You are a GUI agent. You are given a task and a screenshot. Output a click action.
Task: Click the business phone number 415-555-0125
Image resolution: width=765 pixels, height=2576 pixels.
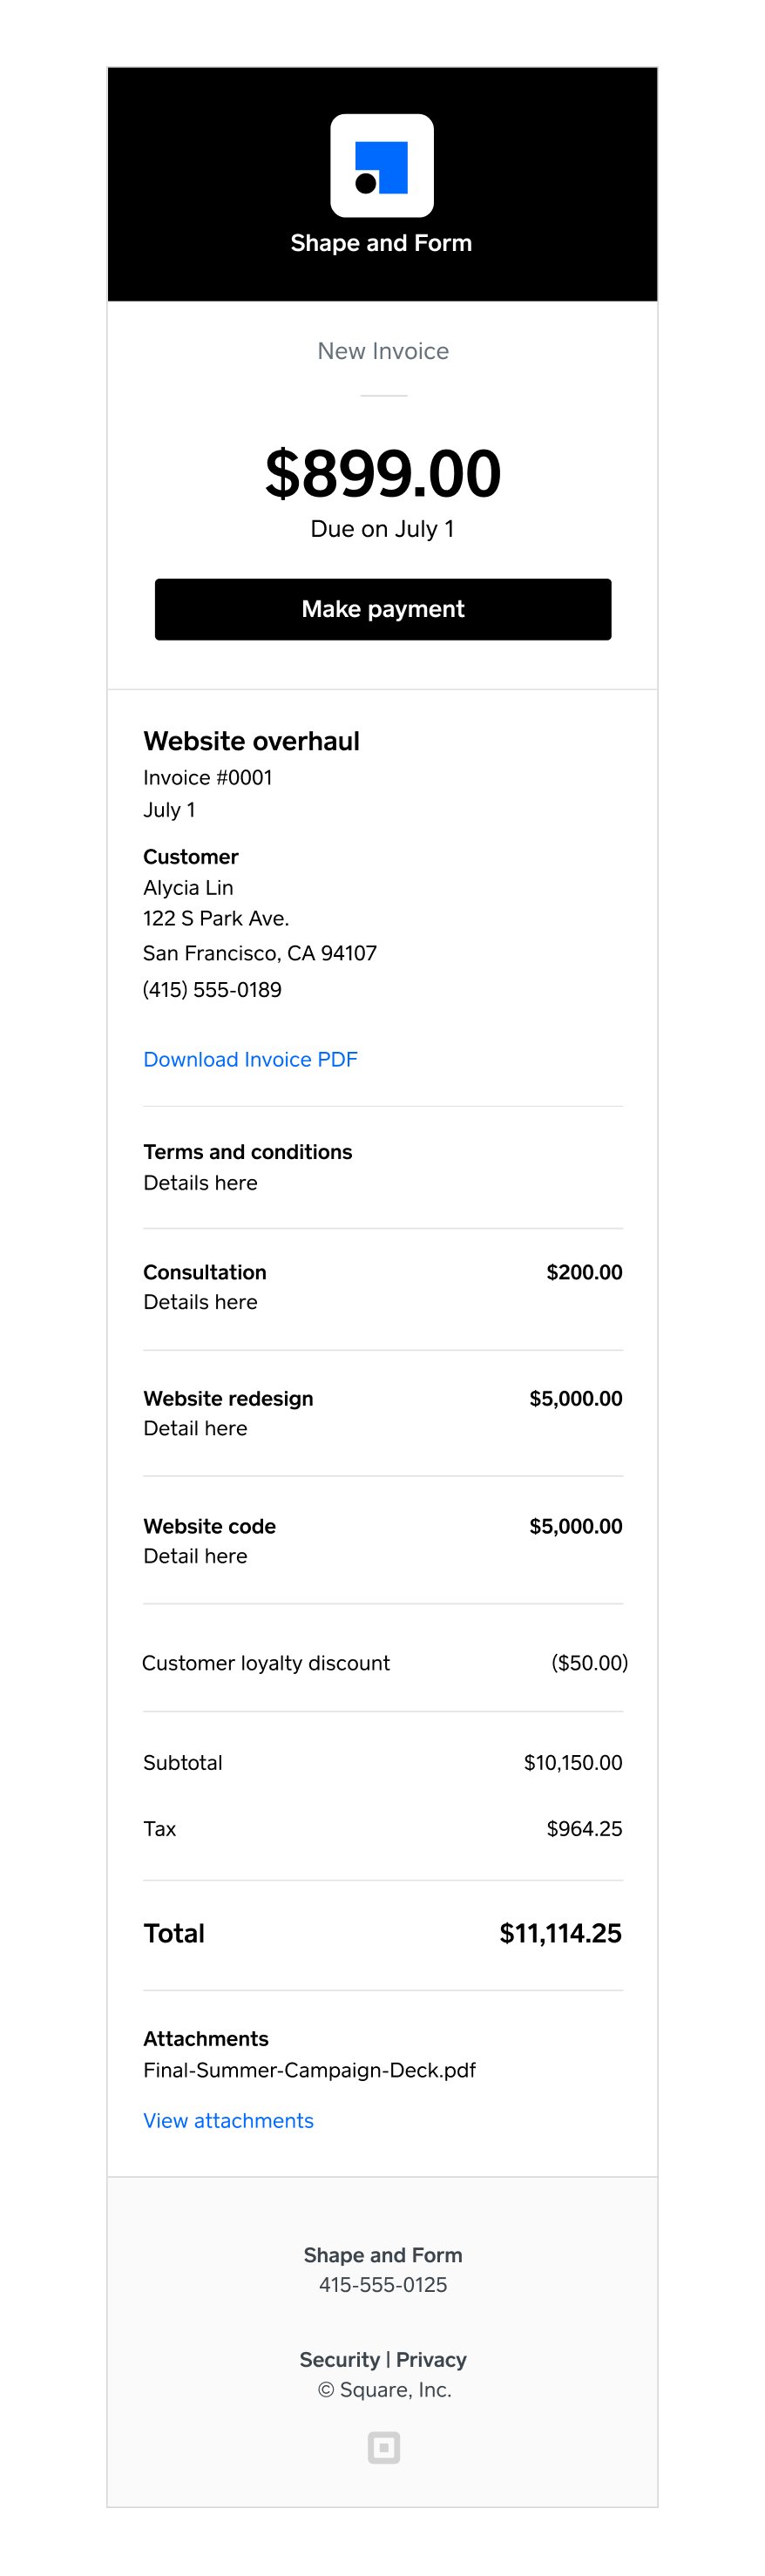point(382,2285)
